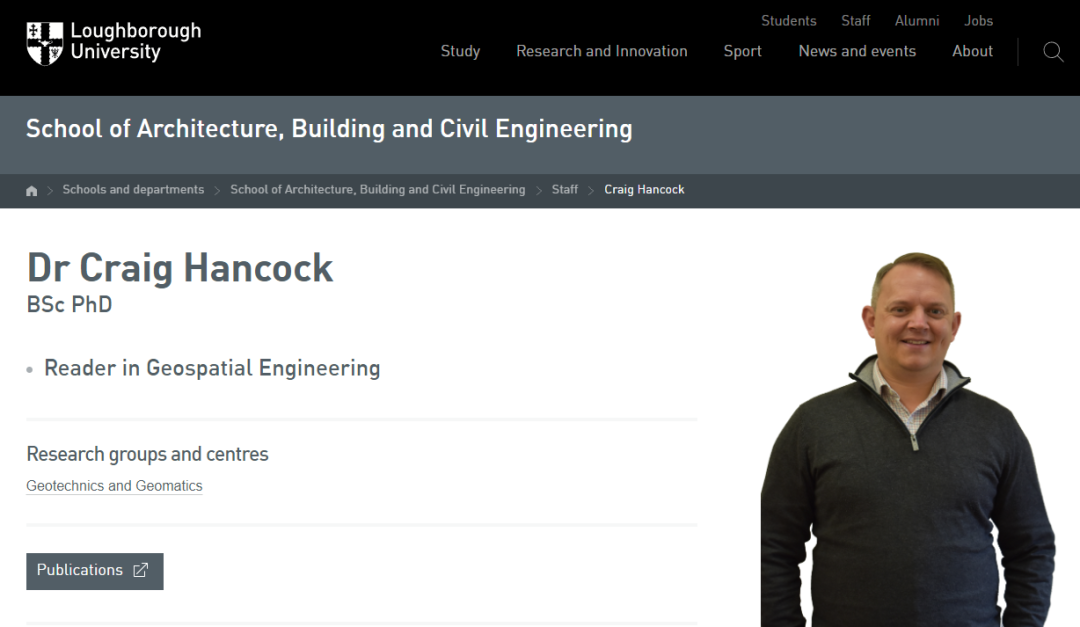
Task: Open School of Architecture breadcrumb link
Action: pyautogui.click(x=377, y=189)
